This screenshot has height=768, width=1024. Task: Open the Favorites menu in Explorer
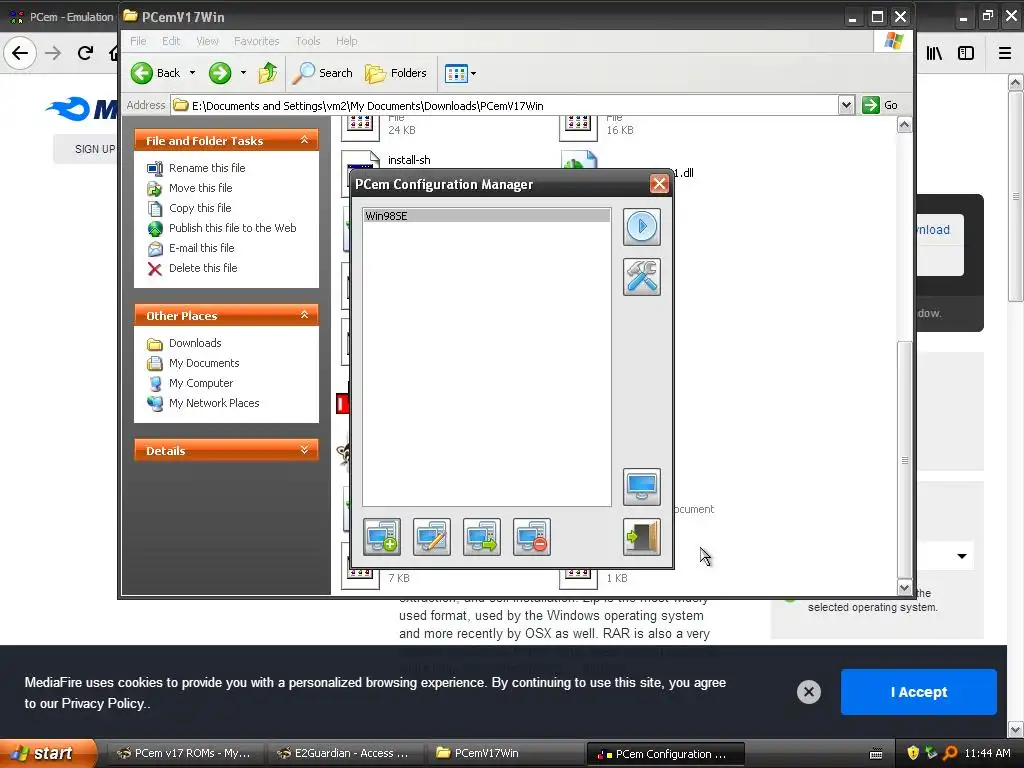pyautogui.click(x=257, y=41)
